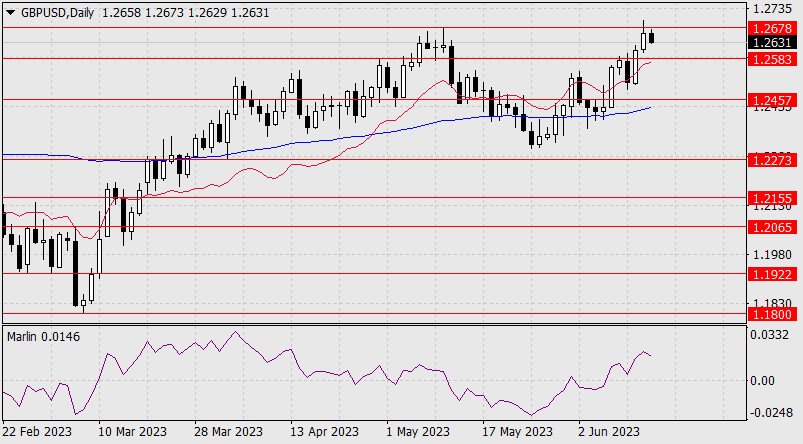Select the 1.1800 red price level label

pyautogui.click(x=772, y=314)
